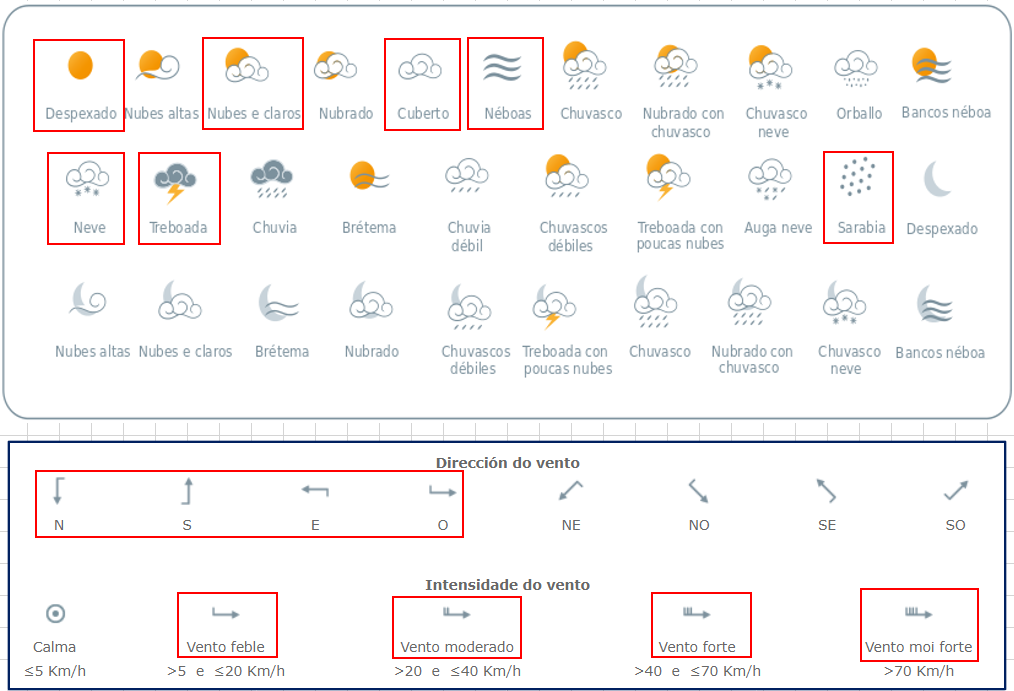Click the sunny Despexado sun icon

click(x=80, y=66)
